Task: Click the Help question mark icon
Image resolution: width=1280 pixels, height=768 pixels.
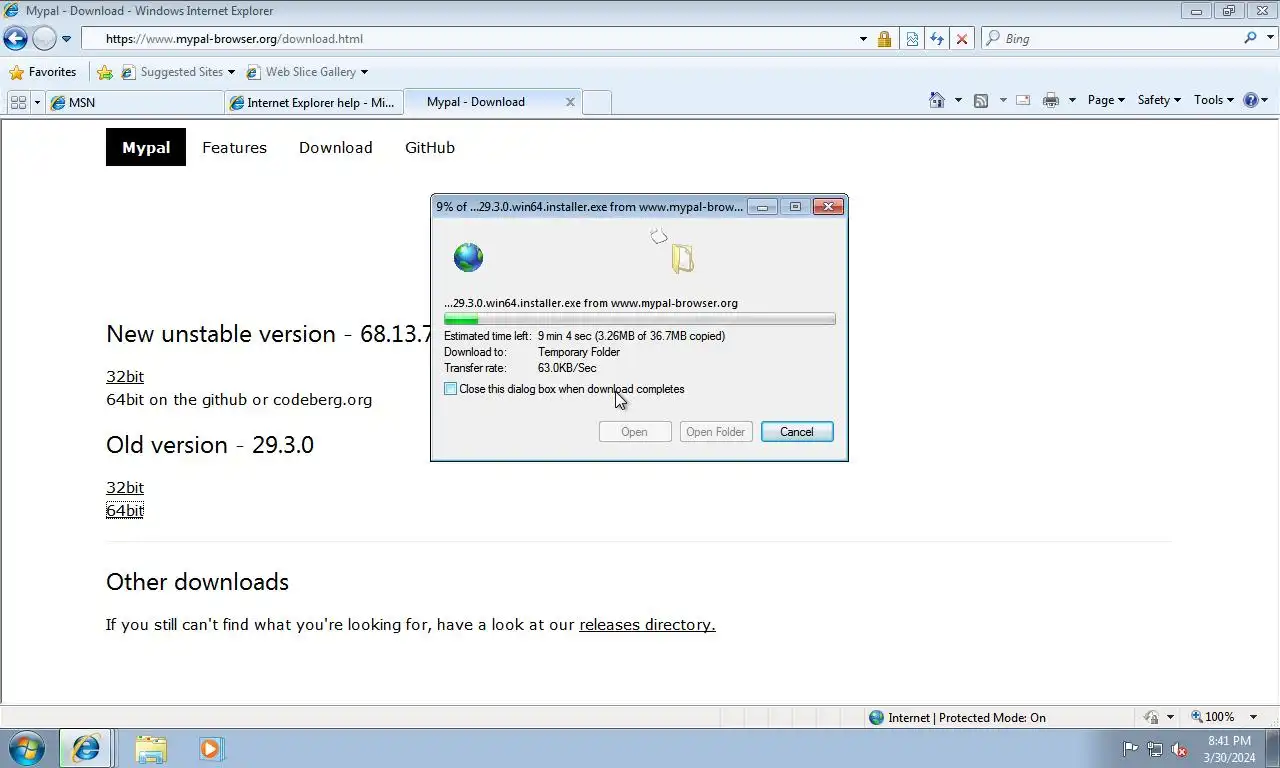Action: pos(1250,100)
